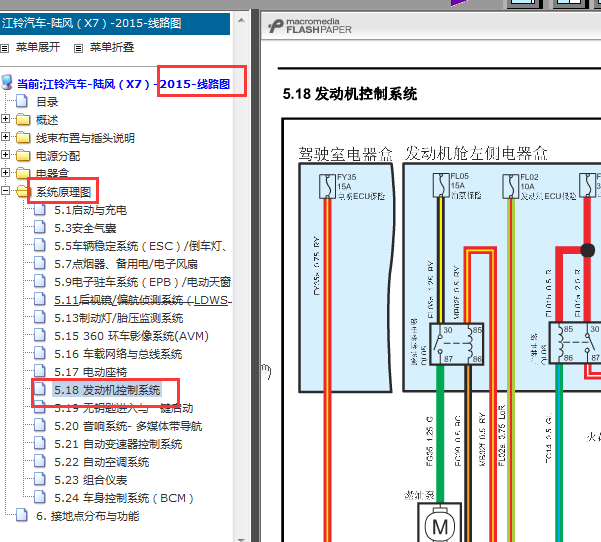Click the 菜单折叠 list icon
The width and height of the screenshot is (601, 542).
78,48
